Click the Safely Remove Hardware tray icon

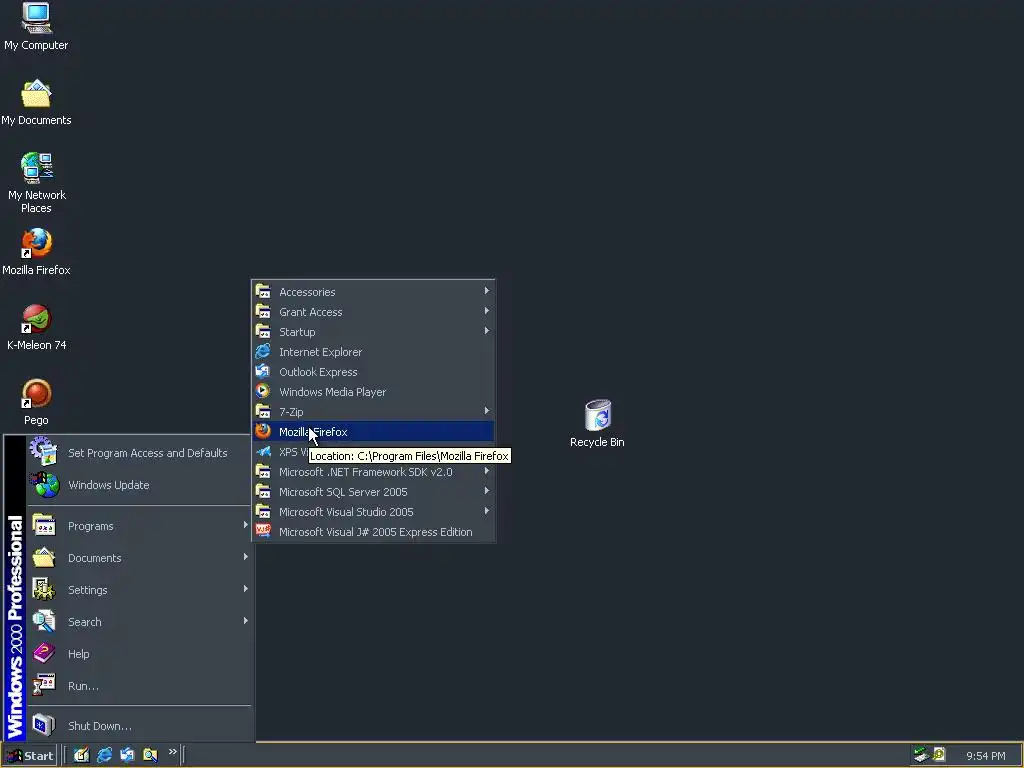(x=921, y=755)
